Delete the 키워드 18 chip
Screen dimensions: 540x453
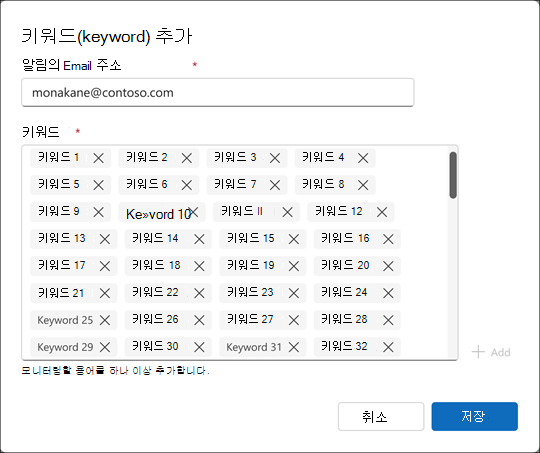[199, 266]
